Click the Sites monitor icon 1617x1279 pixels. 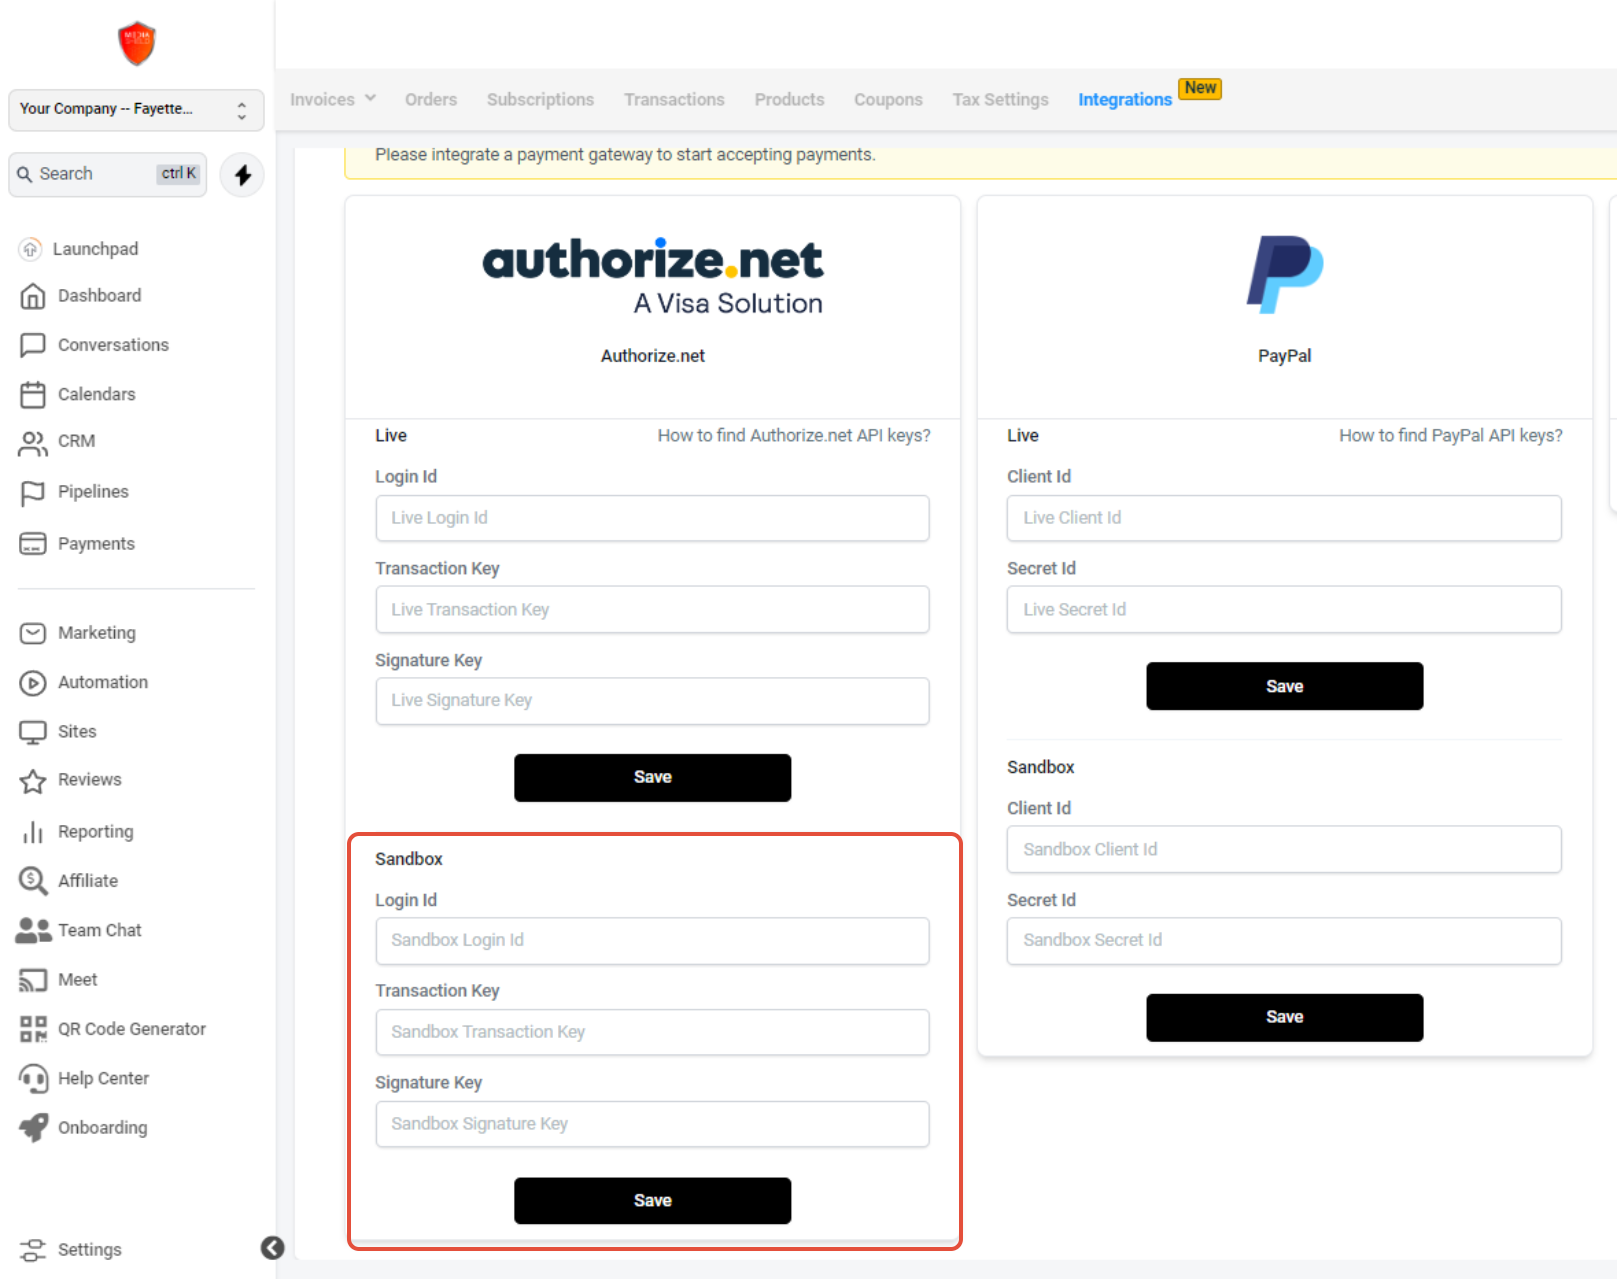click(33, 732)
